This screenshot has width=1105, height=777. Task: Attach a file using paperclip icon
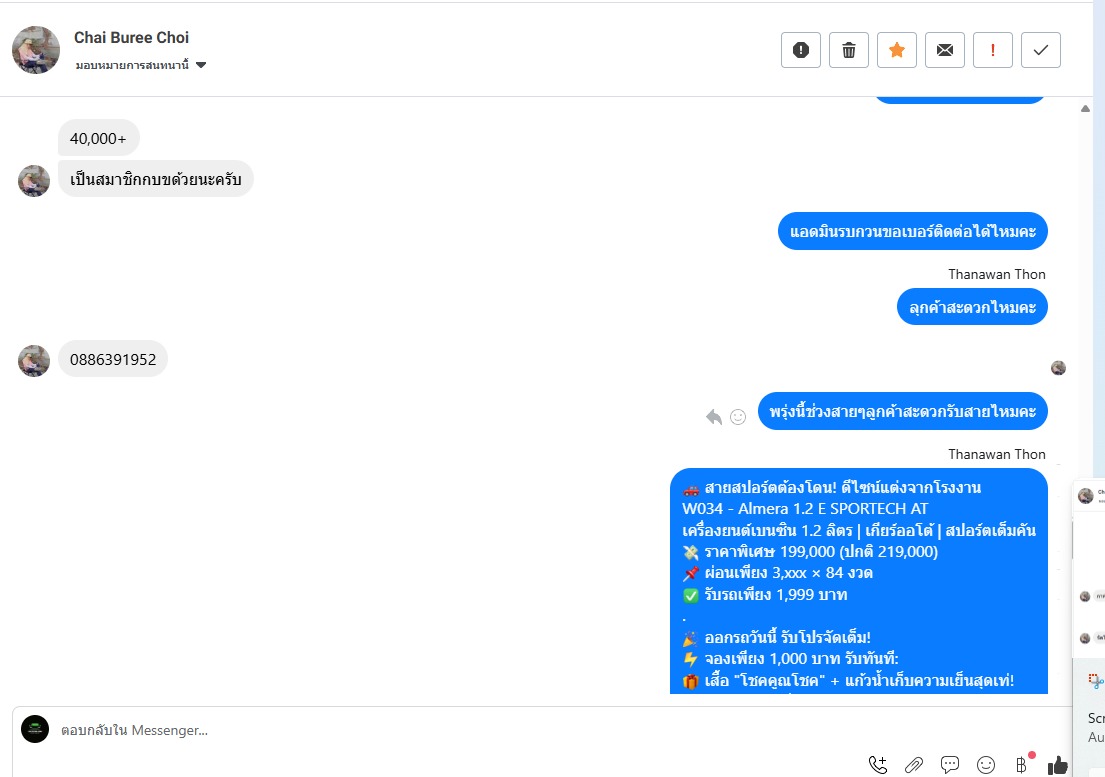point(914,764)
